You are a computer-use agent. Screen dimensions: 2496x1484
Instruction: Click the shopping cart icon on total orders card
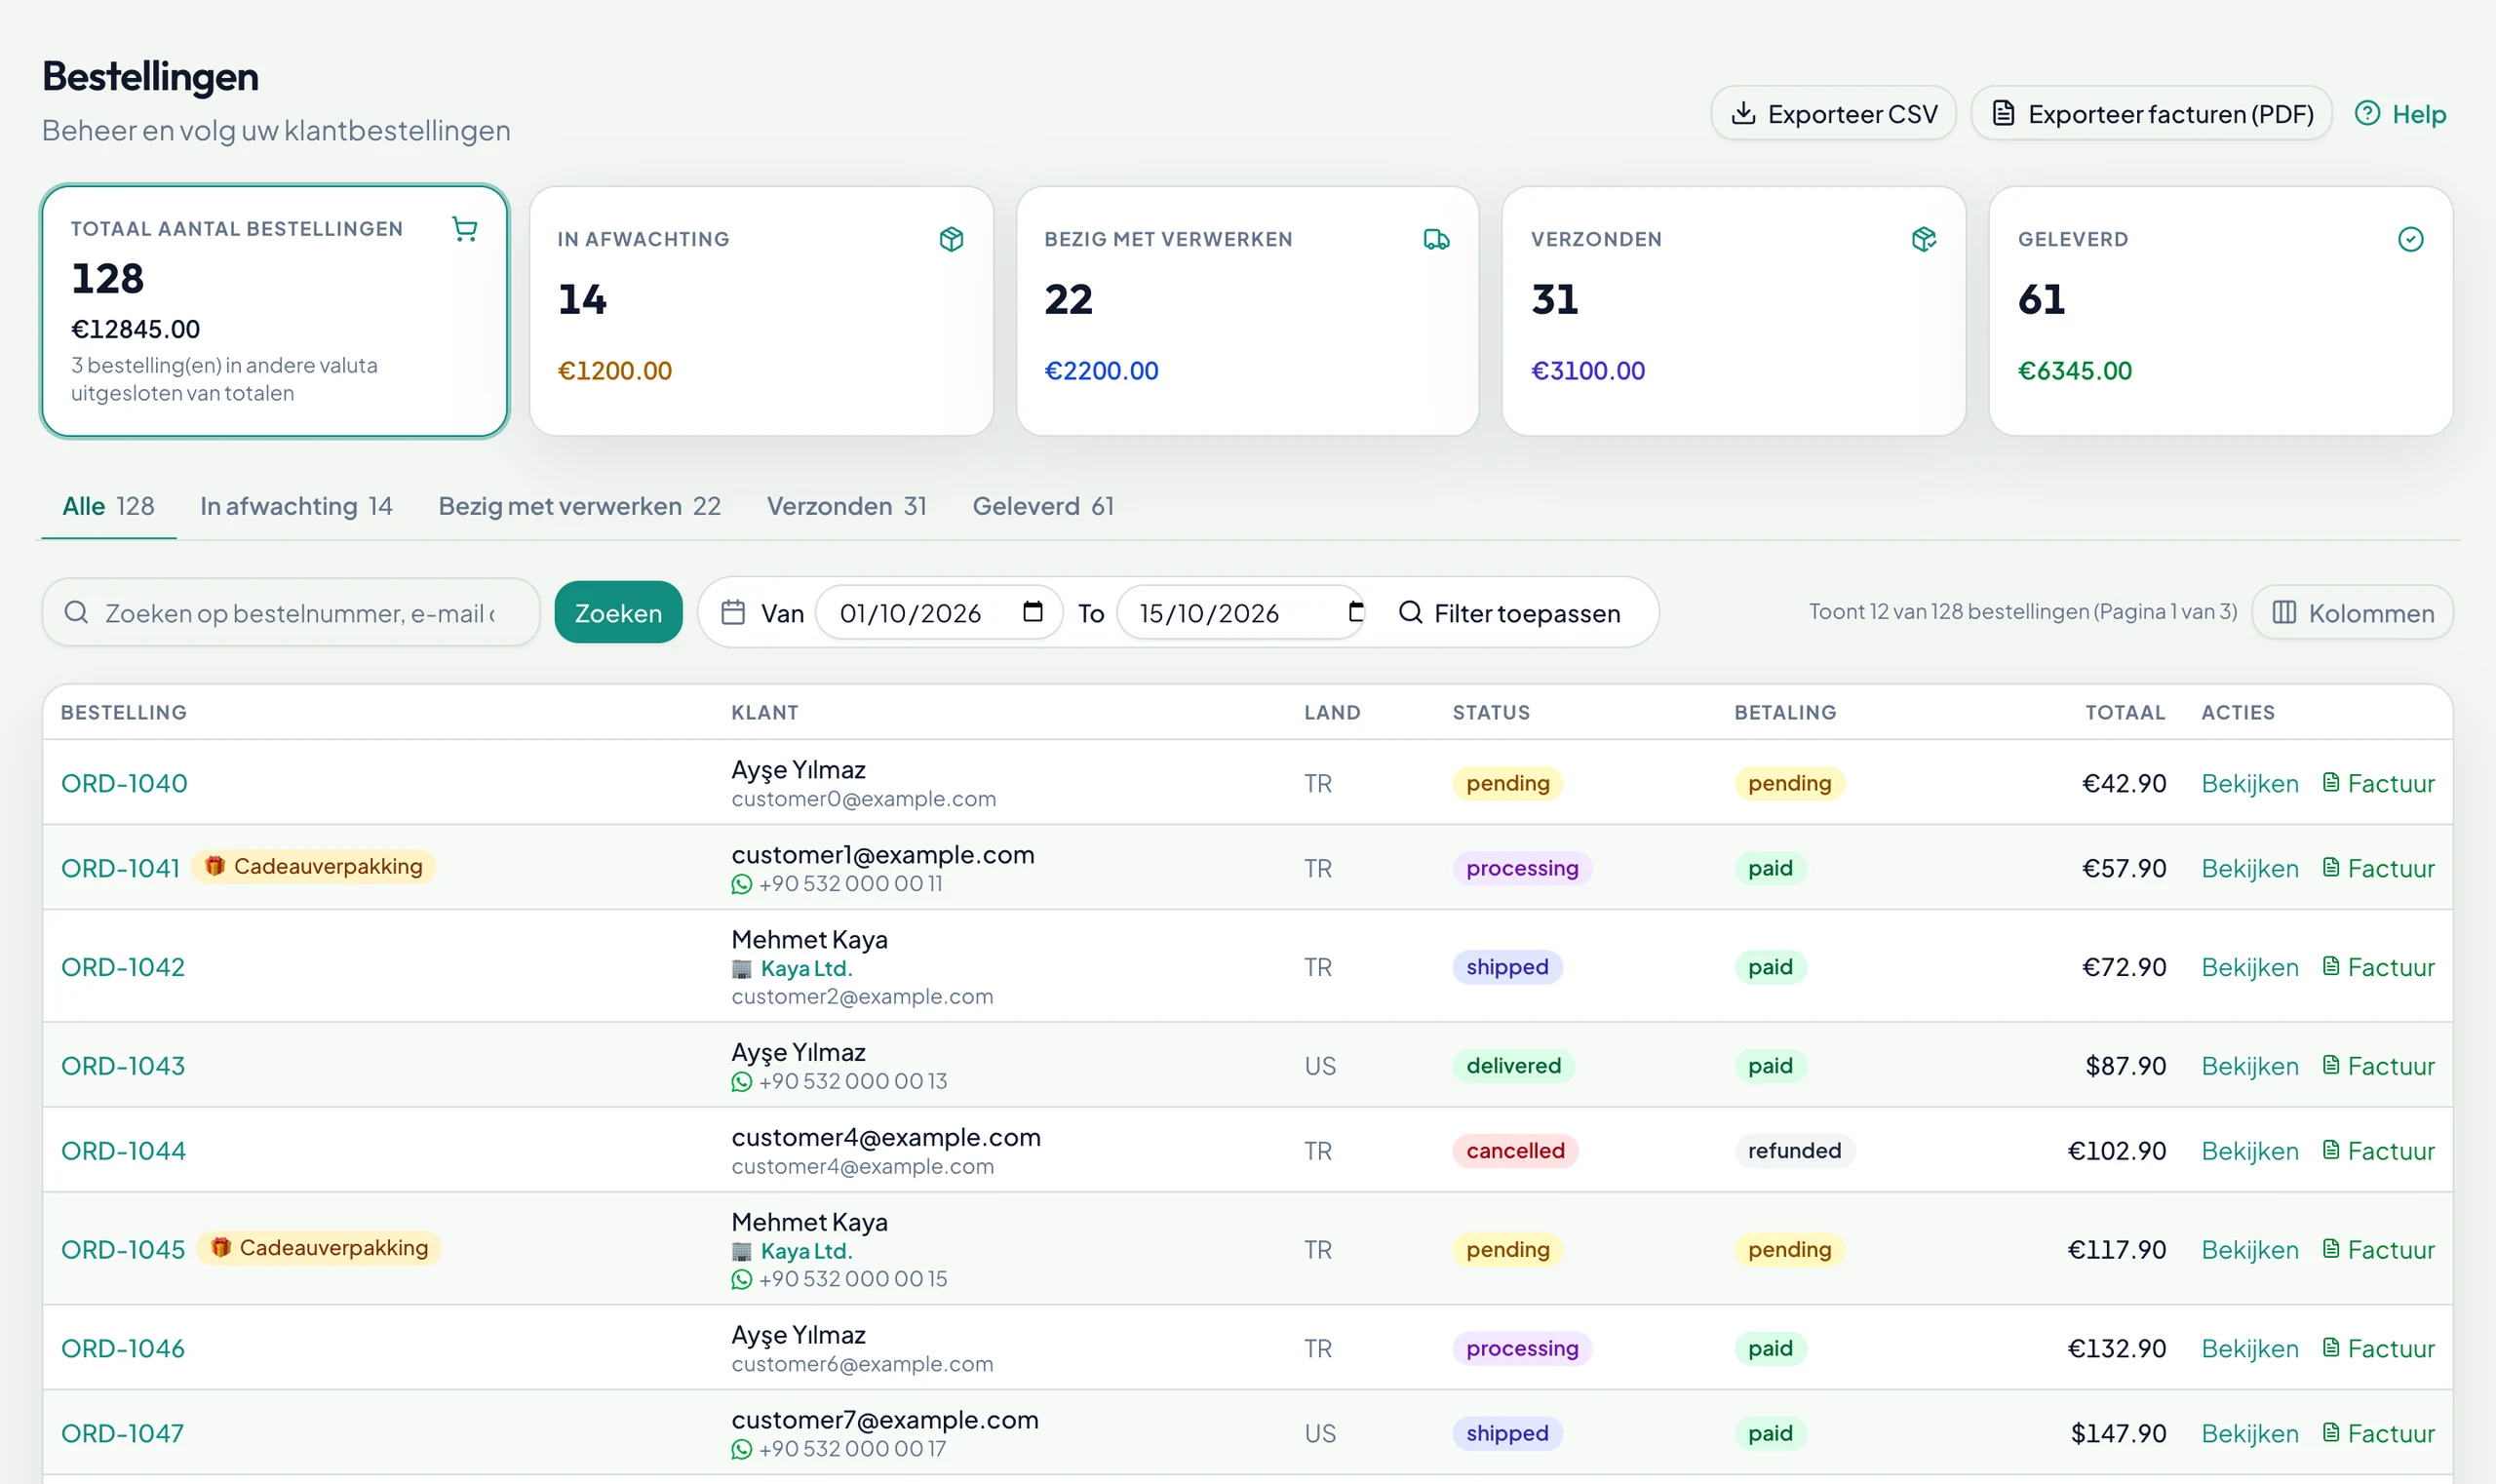coord(464,229)
